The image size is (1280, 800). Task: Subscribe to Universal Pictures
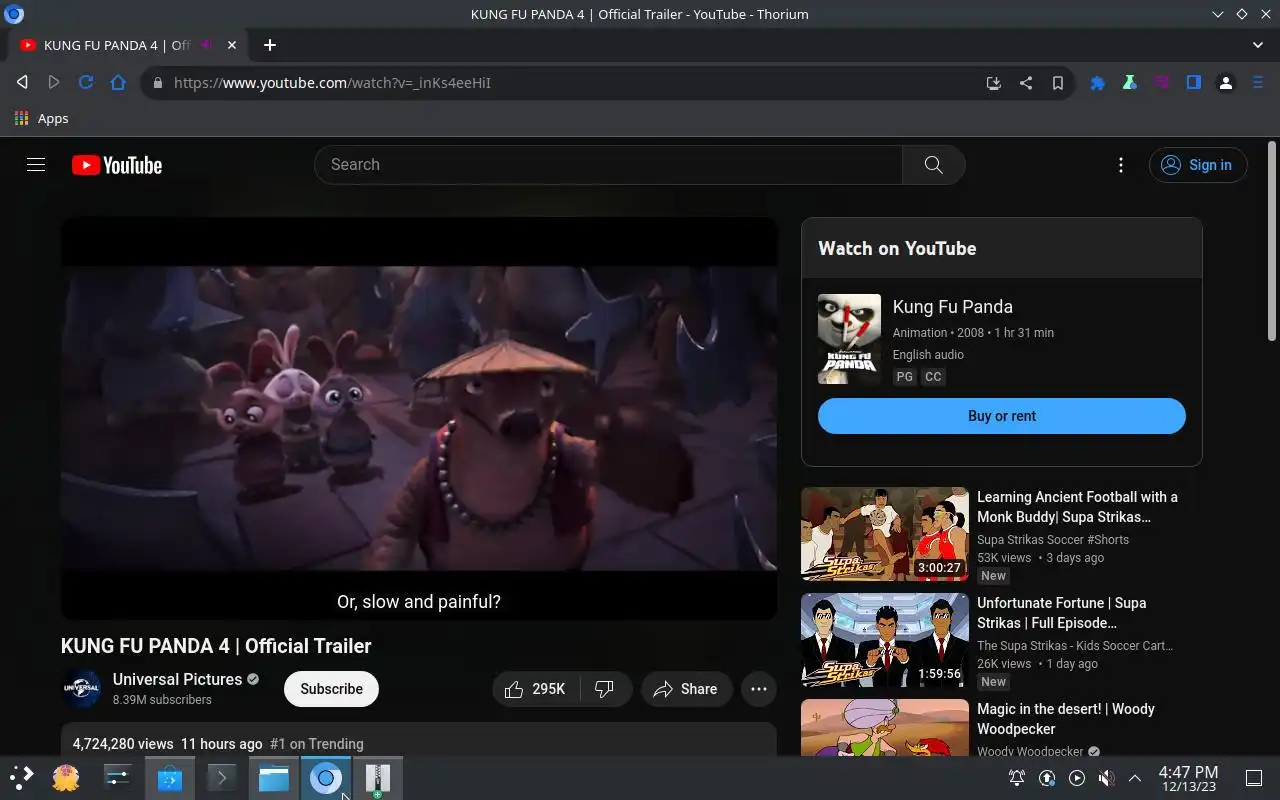(x=331, y=689)
